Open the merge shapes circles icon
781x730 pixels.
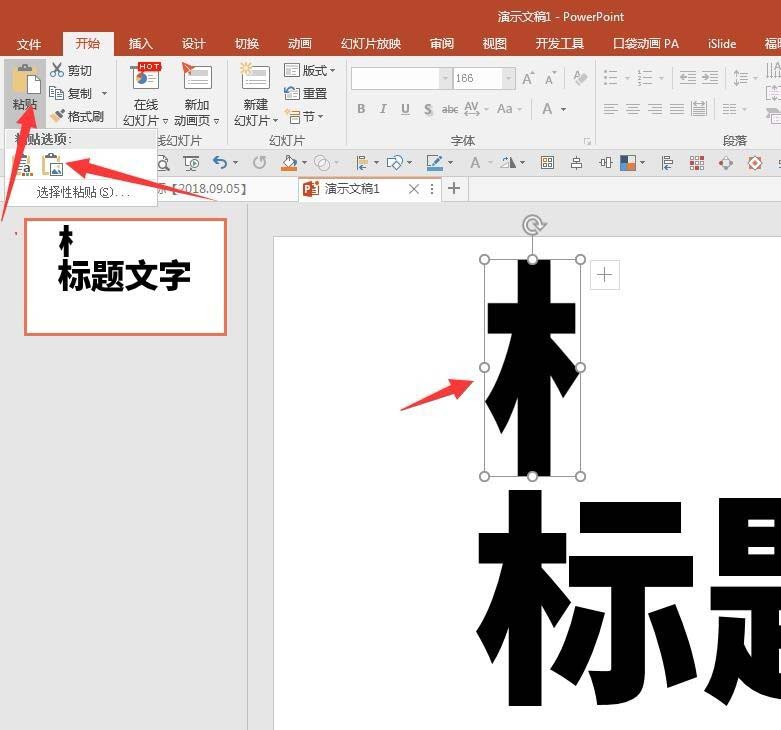coord(322,163)
